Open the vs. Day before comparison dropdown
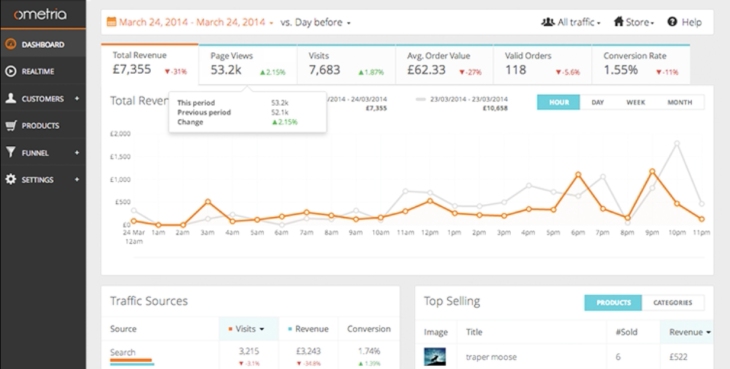 (315, 22)
